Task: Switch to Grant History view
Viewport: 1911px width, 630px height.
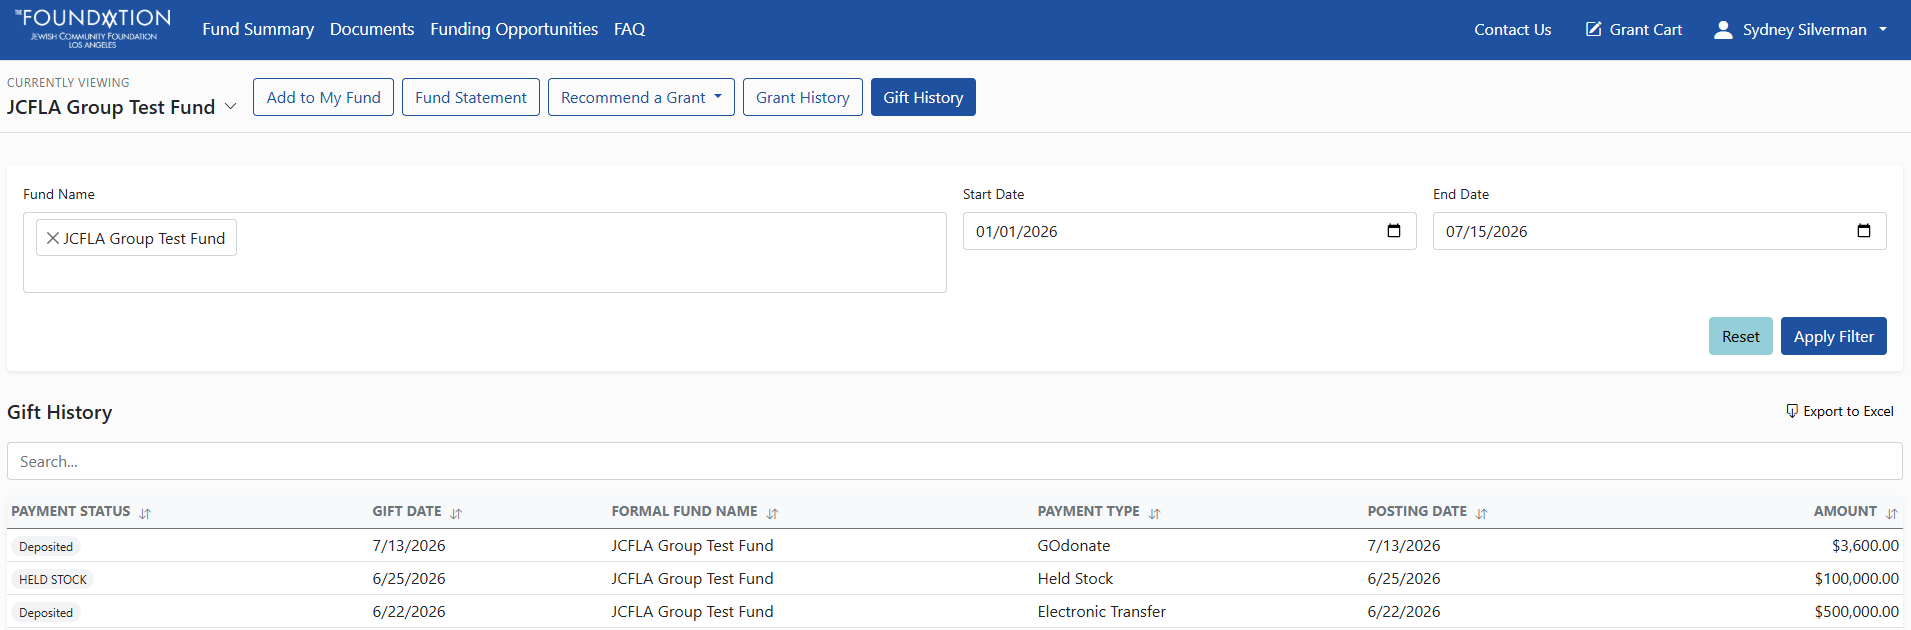Action: tap(802, 97)
